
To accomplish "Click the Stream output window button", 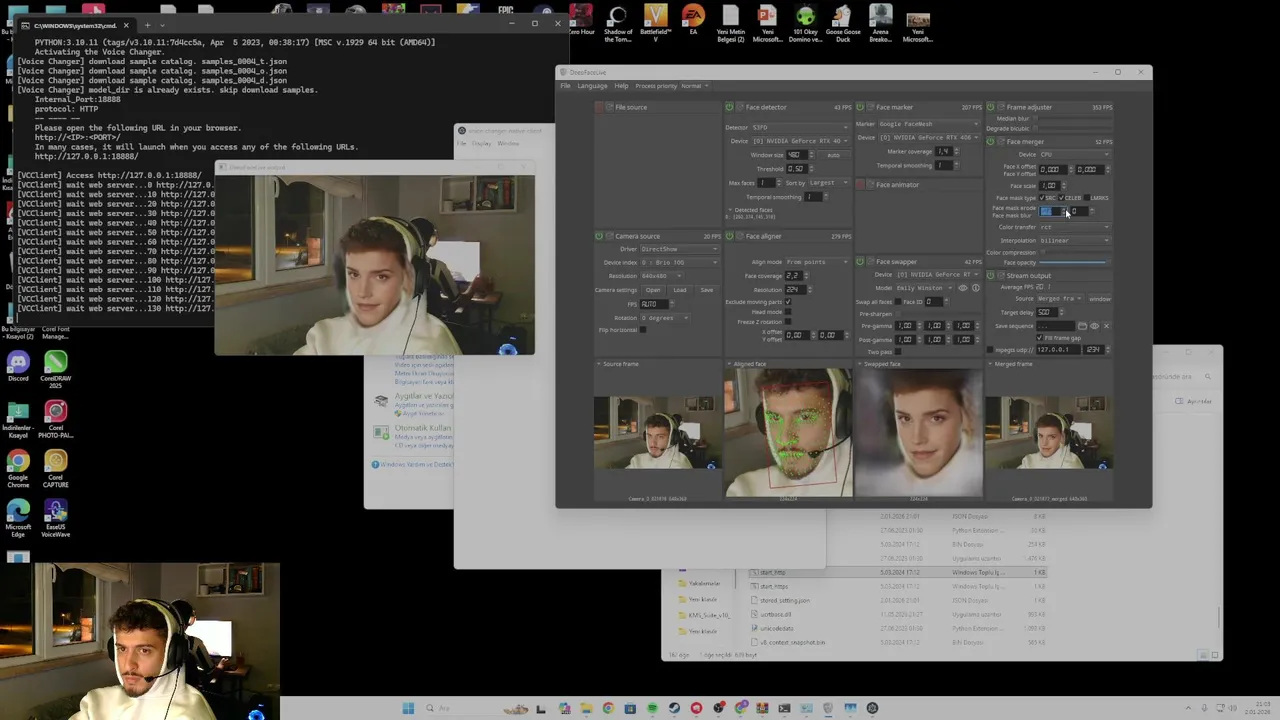I will pyautogui.click(x=1100, y=298).
